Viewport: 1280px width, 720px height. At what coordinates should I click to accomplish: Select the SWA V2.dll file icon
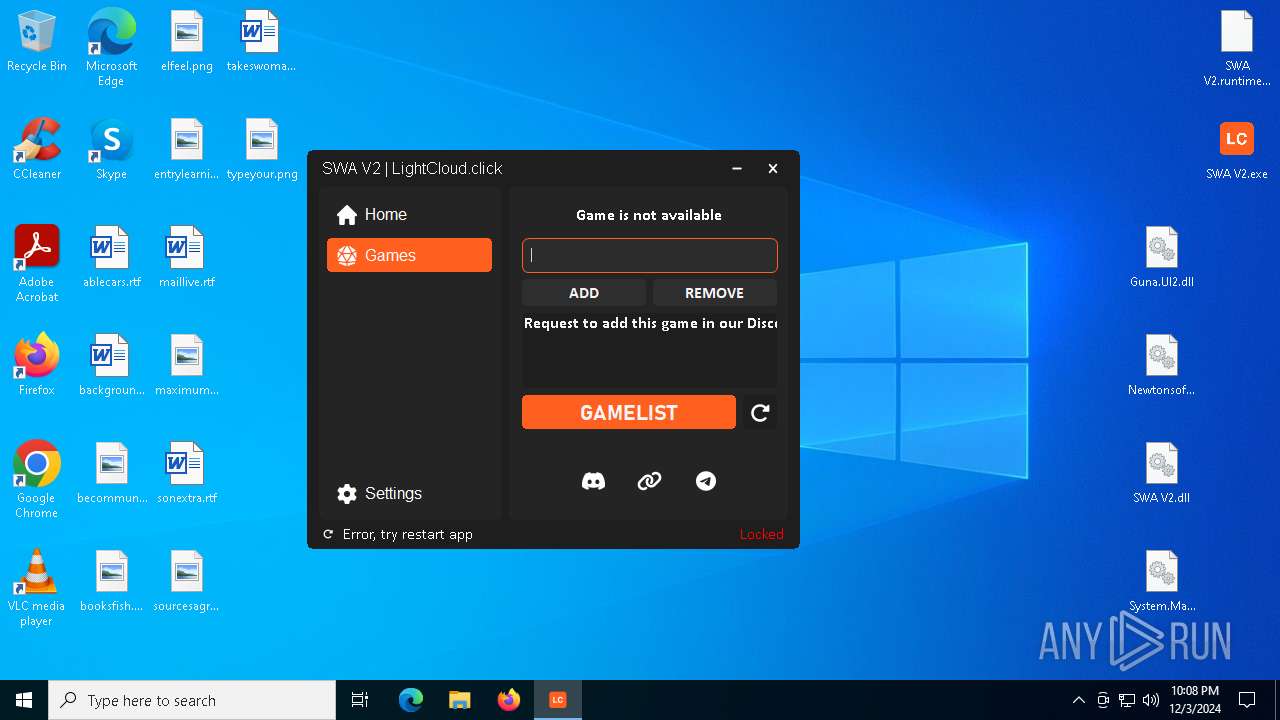coord(1162,473)
